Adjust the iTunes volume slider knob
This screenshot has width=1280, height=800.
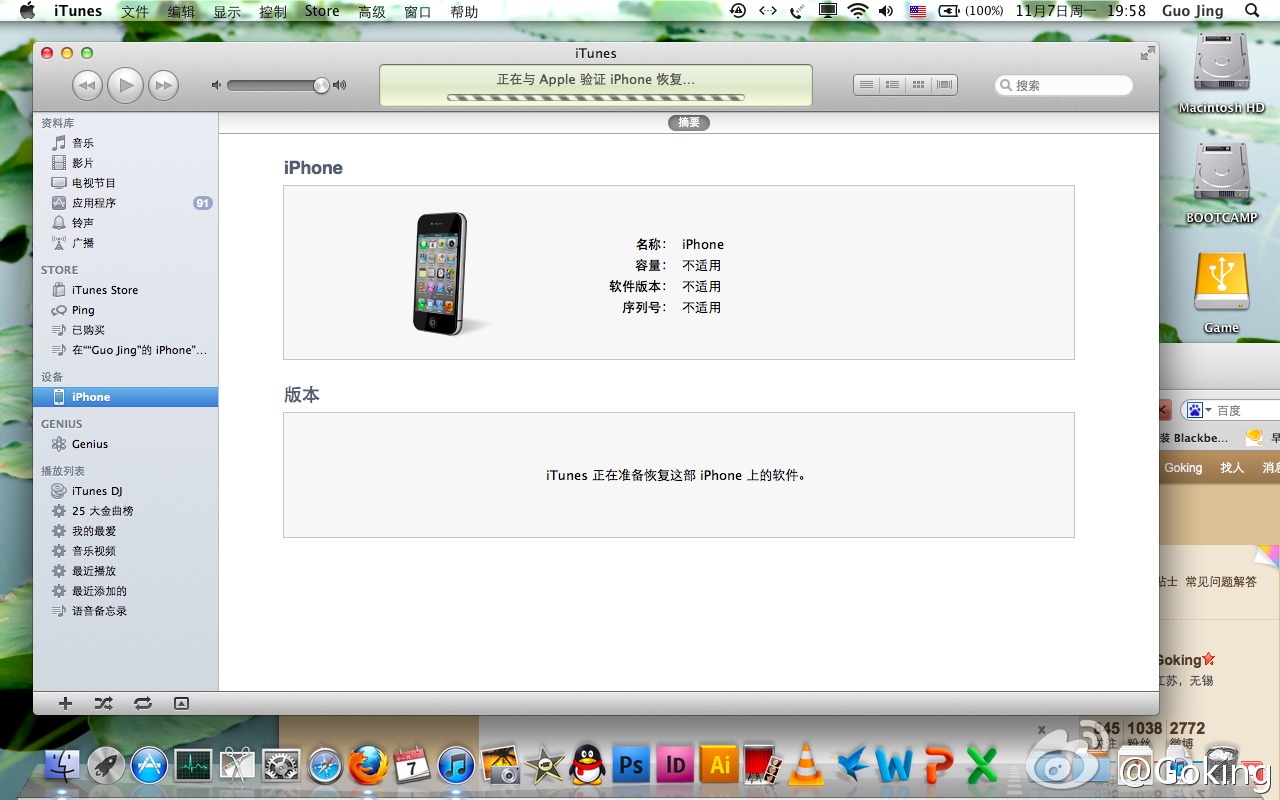321,85
